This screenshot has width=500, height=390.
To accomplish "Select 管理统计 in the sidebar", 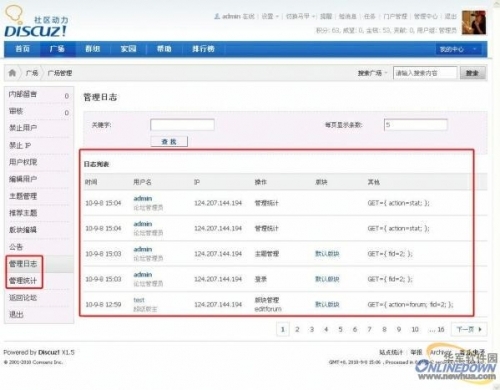I will click(23, 281).
